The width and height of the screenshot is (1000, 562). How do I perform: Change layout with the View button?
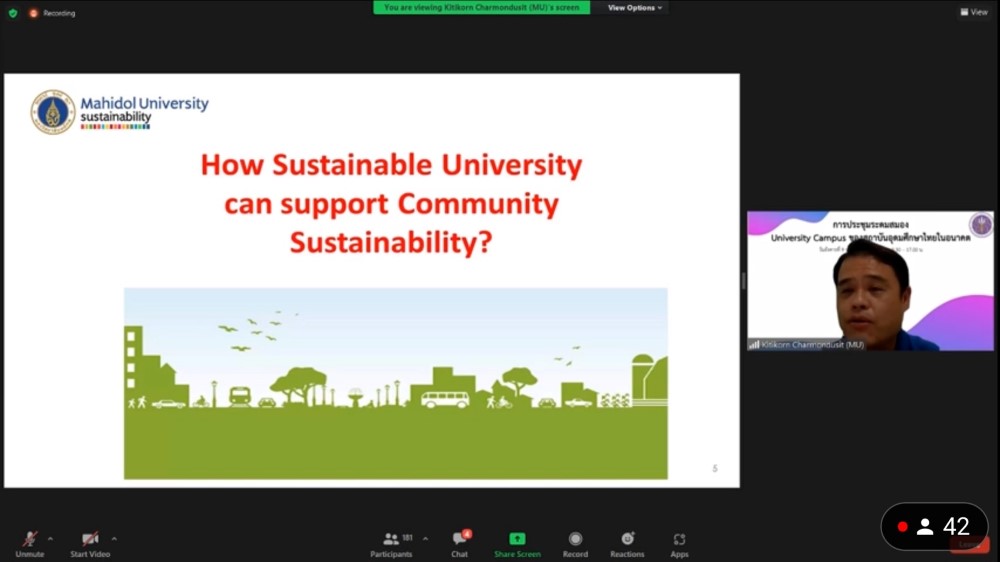[x=973, y=12]
